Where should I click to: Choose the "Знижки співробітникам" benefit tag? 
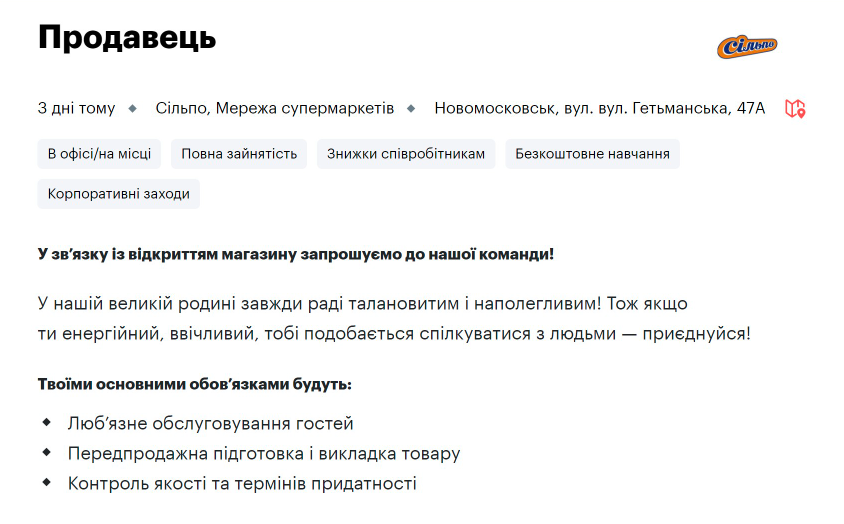pos(406,154)
